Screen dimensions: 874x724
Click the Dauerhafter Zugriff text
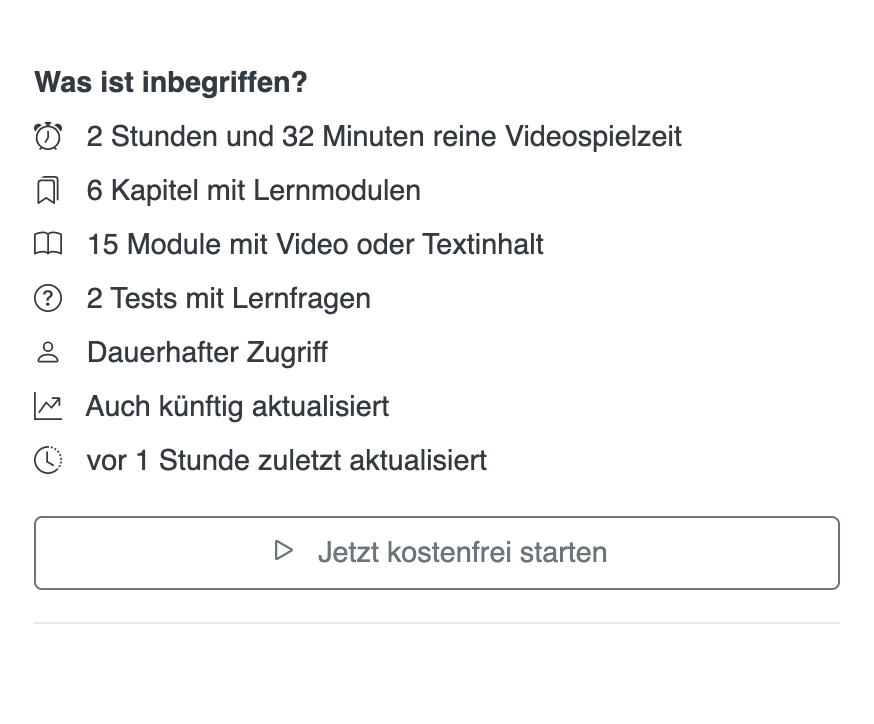[x=207, y=353]
